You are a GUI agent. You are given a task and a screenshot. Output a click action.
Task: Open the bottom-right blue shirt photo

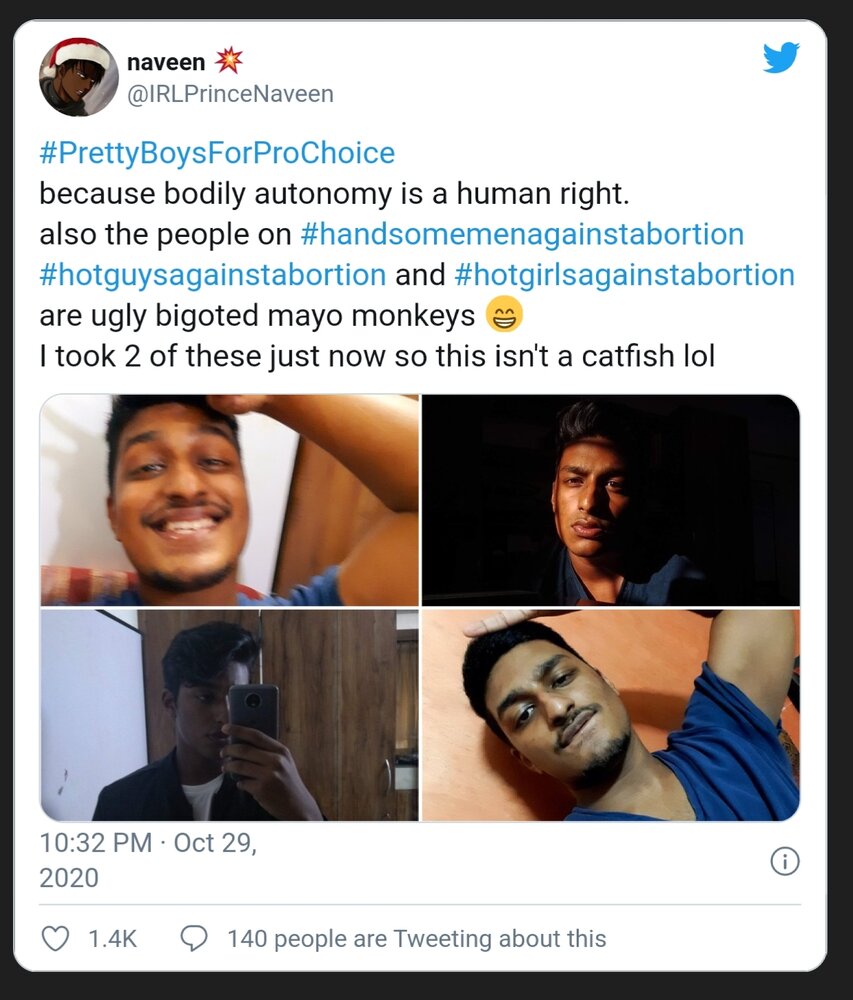(x=611, y=715)
